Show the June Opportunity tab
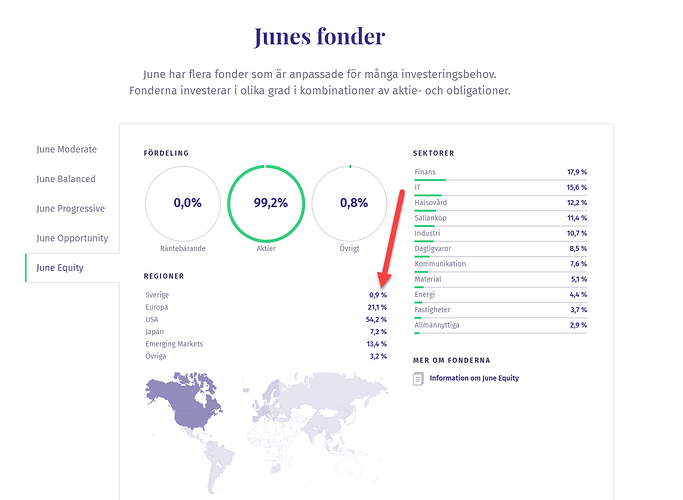 [x=72, y=238]
